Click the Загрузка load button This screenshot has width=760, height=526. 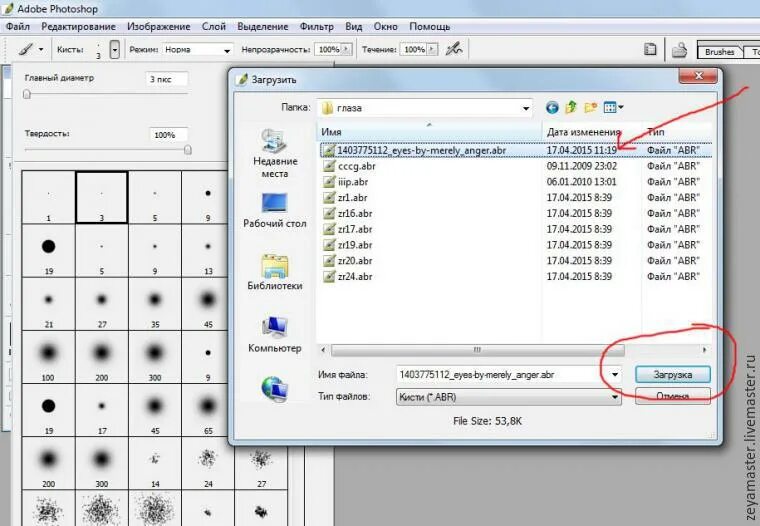[673, 375]
